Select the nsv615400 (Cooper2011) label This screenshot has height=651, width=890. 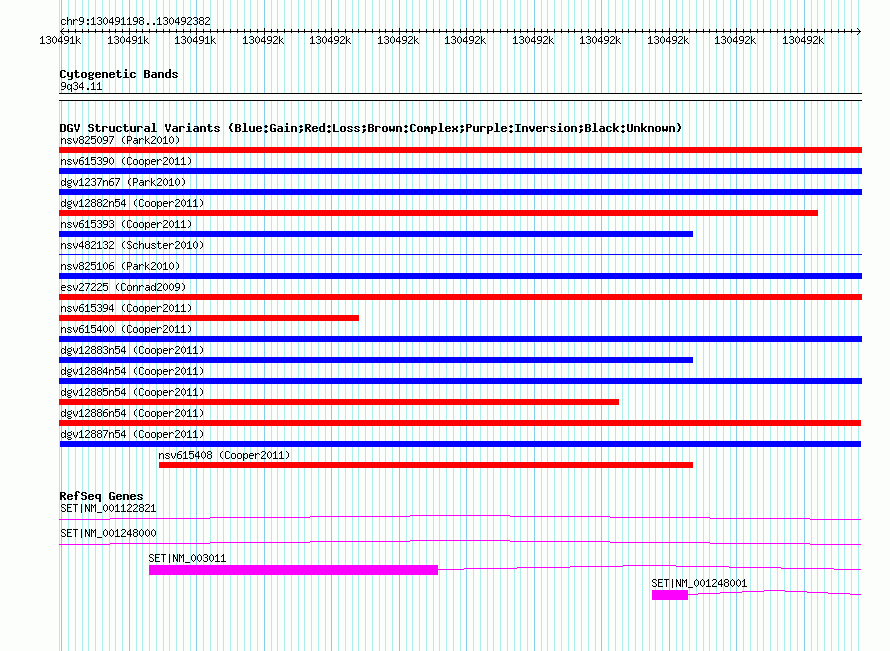coord(126,329)
